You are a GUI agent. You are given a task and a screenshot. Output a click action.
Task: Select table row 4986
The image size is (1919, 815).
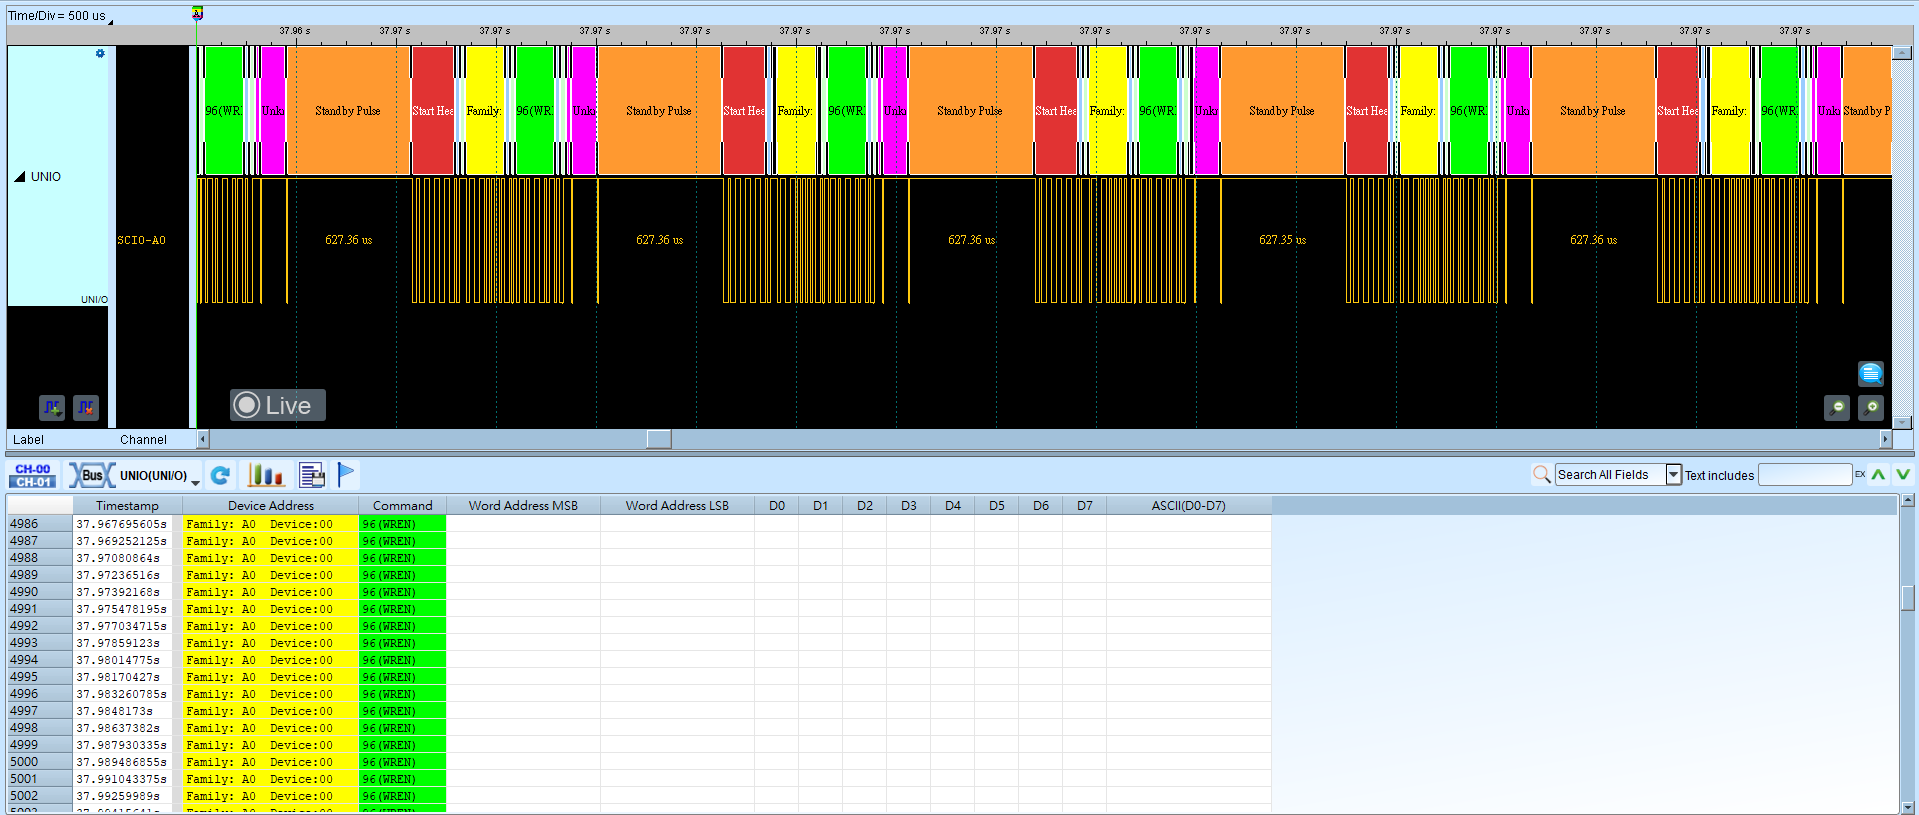[x=639, y=524]
